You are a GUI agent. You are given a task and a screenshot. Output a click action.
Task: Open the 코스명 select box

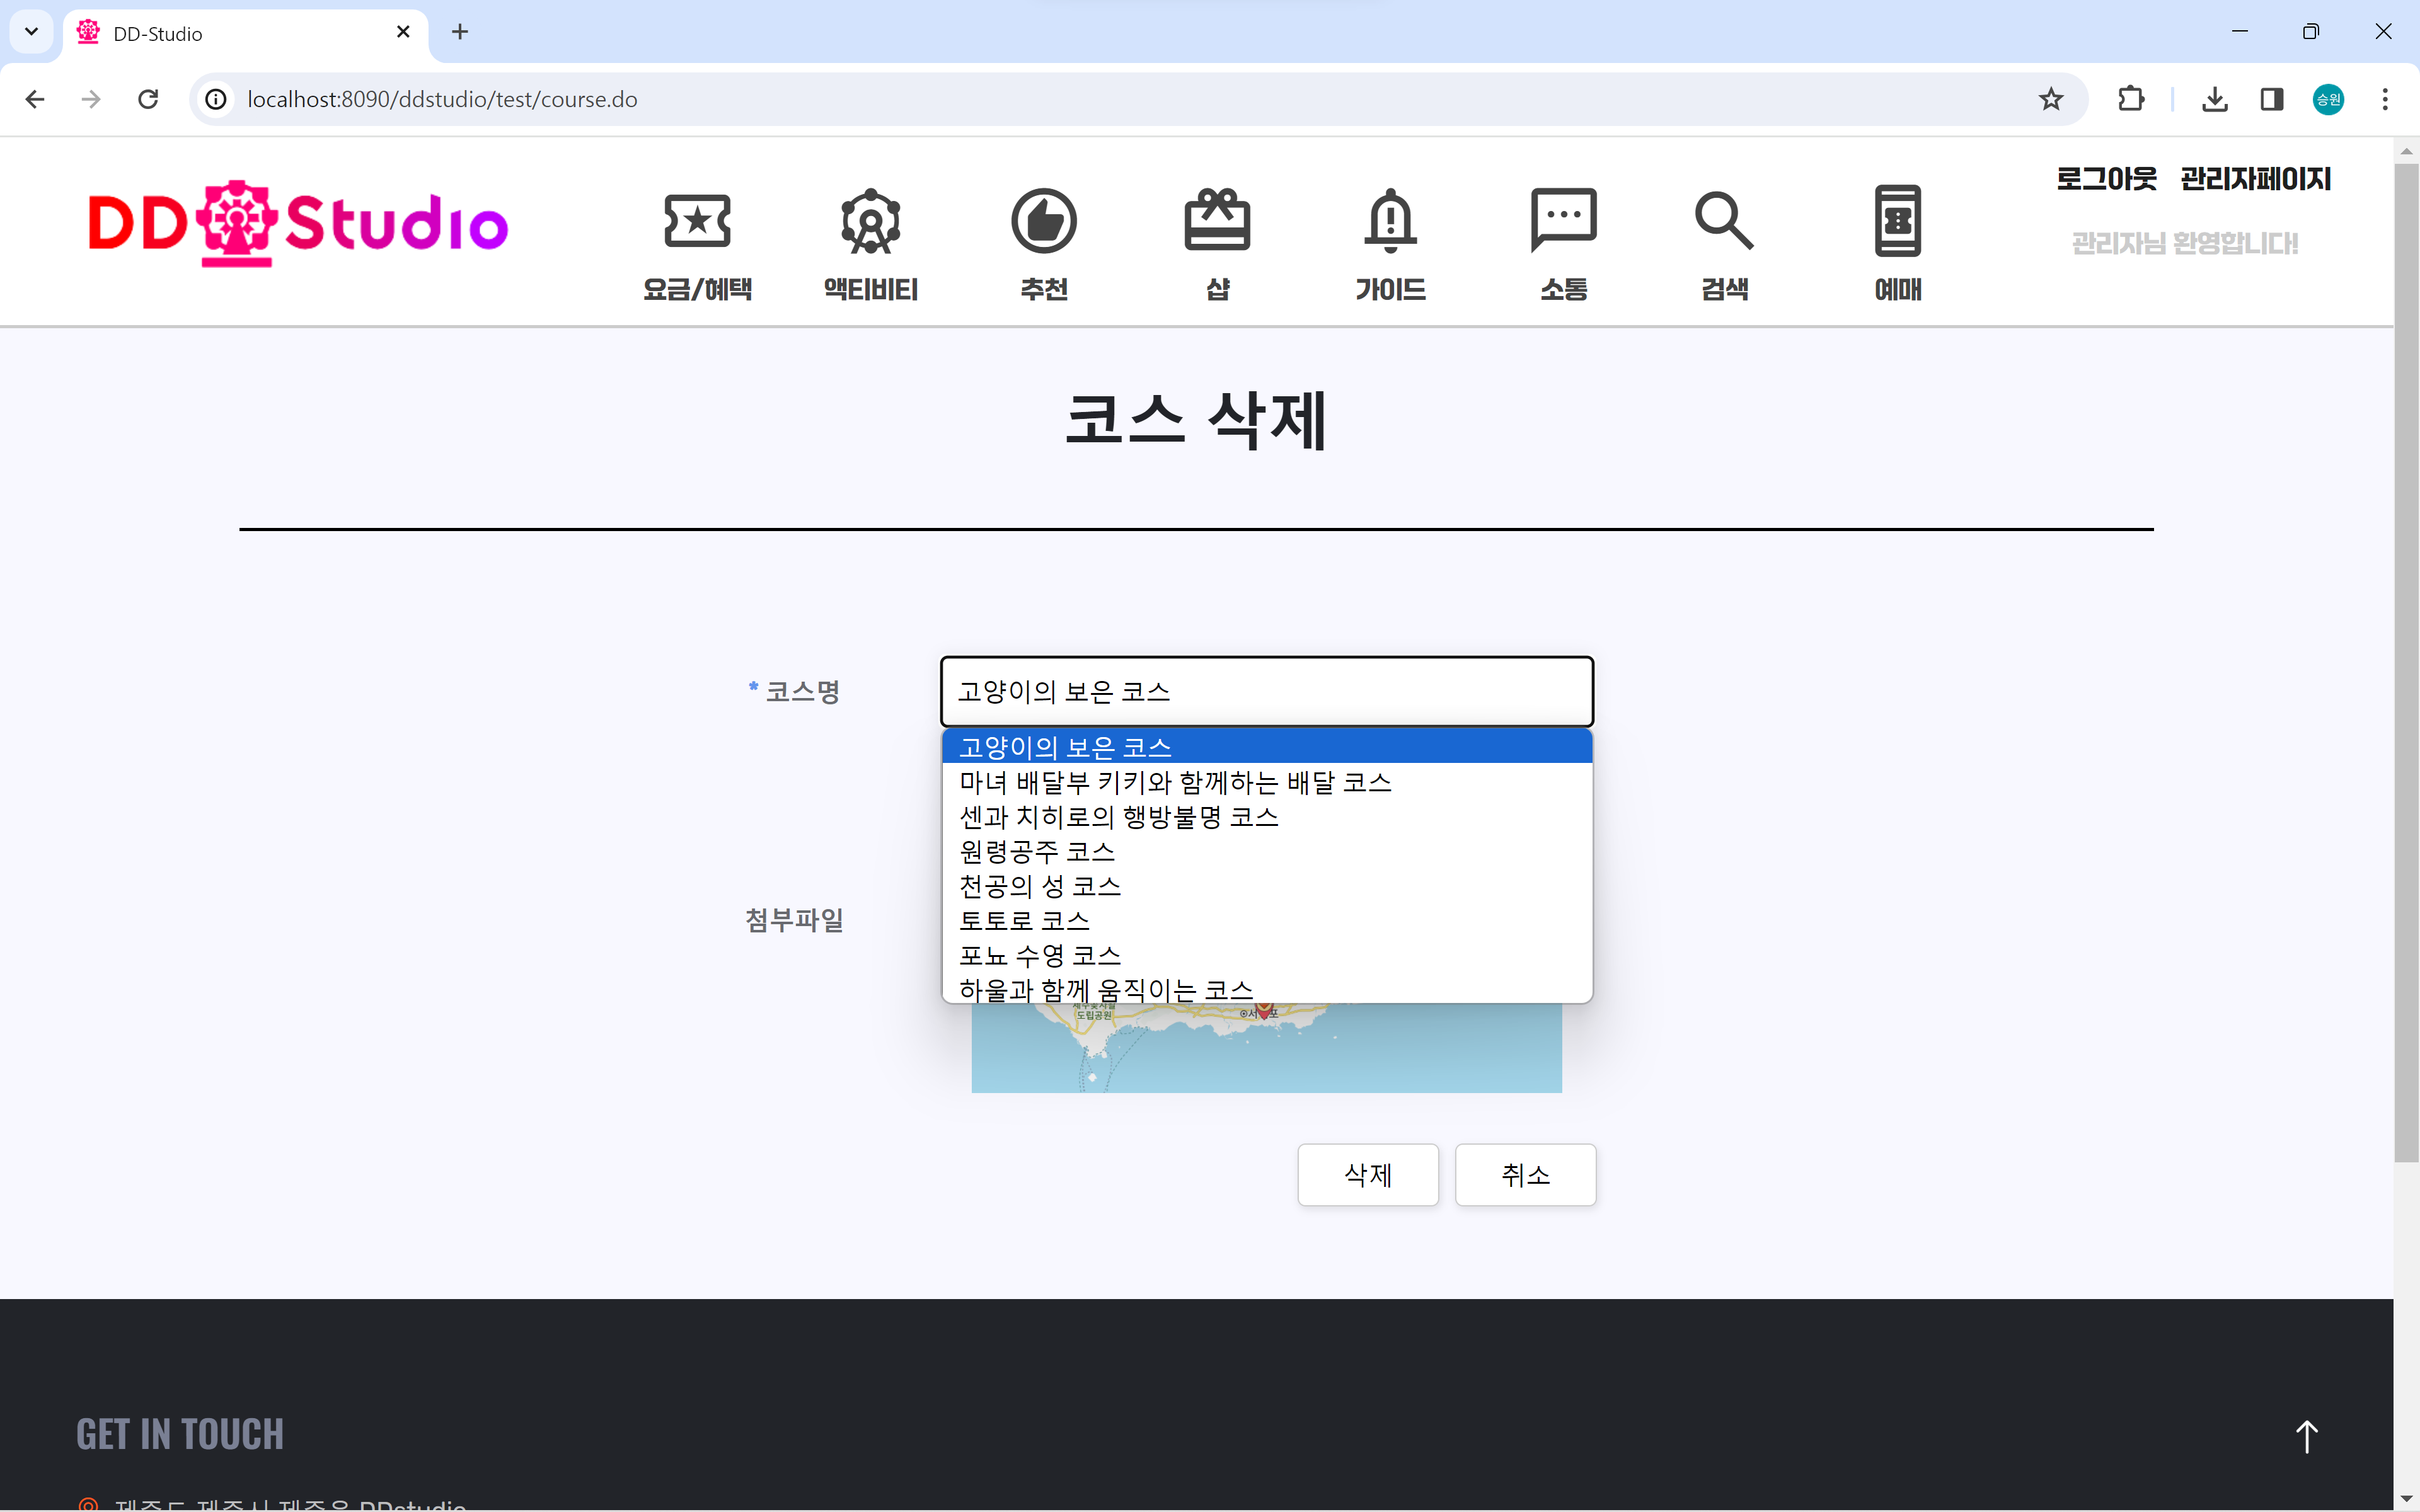(1267, 692)
